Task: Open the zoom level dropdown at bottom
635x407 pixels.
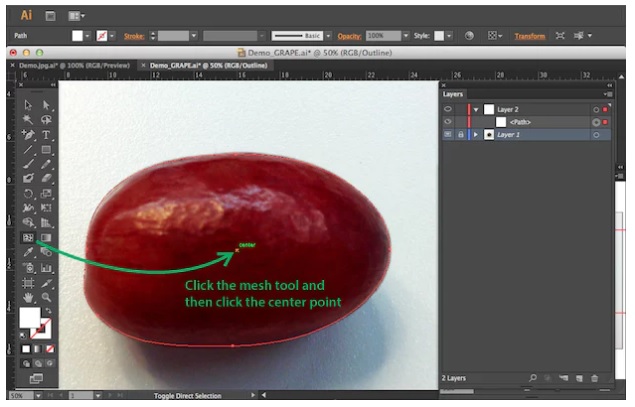Action: (x=38, y=396)
